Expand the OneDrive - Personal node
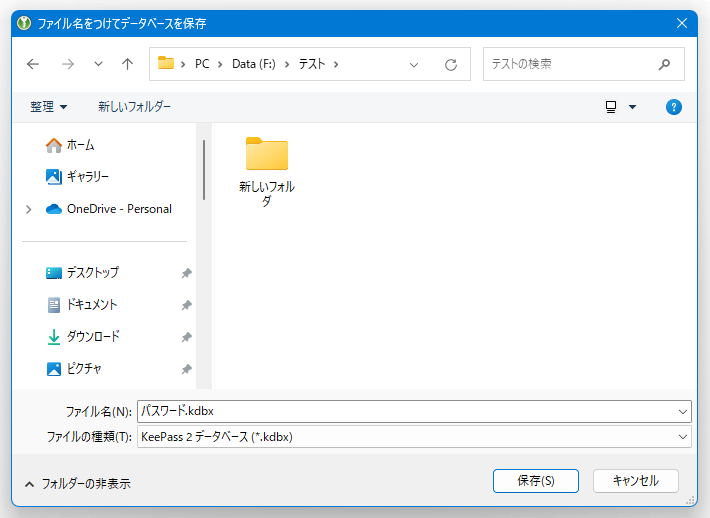The image size is (710, 518). point(29,209)
